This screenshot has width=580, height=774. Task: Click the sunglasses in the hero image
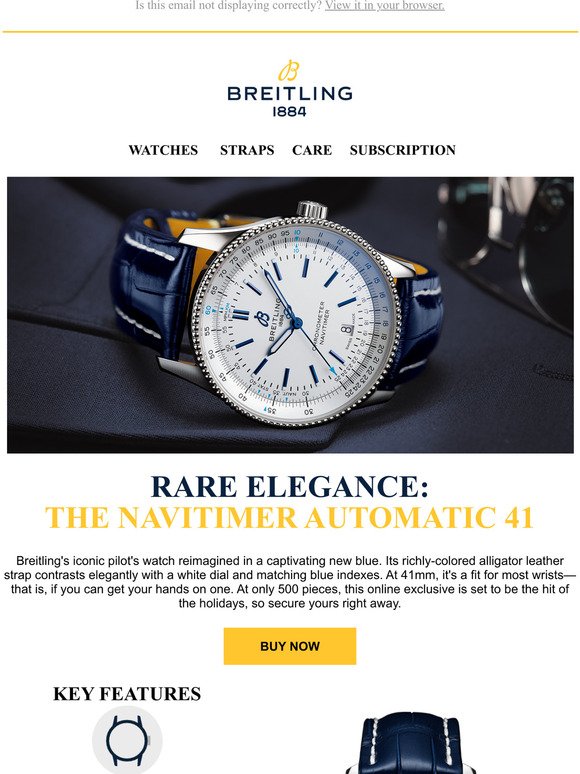(506, 247)
